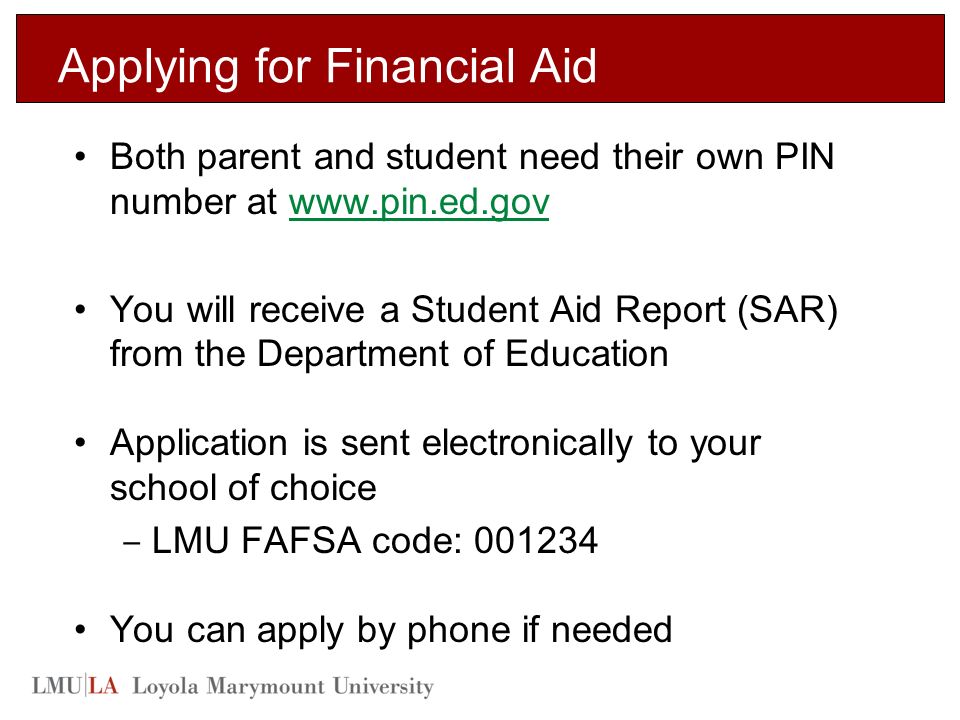Click the bullet dot before Both parent
Image resolution: width=960 pixels, height=720 pixels.
coord(81,157)
